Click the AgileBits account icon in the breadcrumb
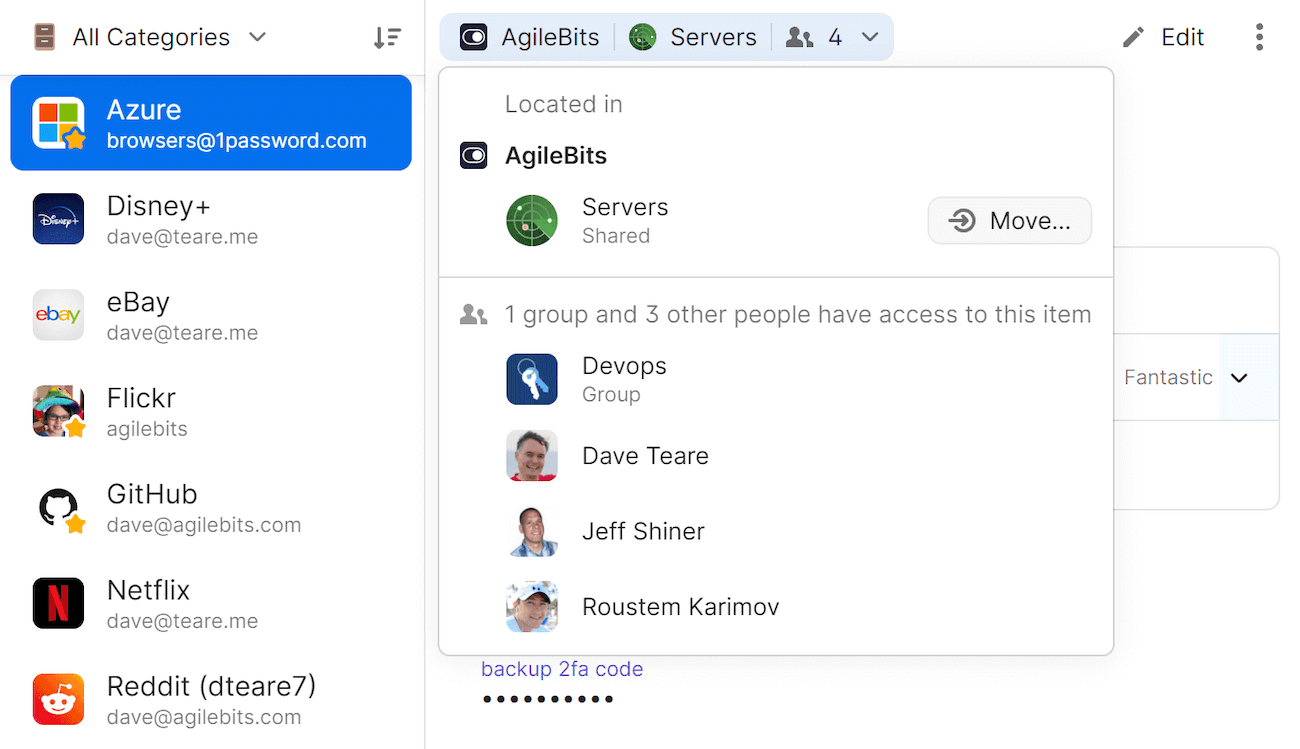The width and height of the screenshot is (1300, 749). (473, 36)
